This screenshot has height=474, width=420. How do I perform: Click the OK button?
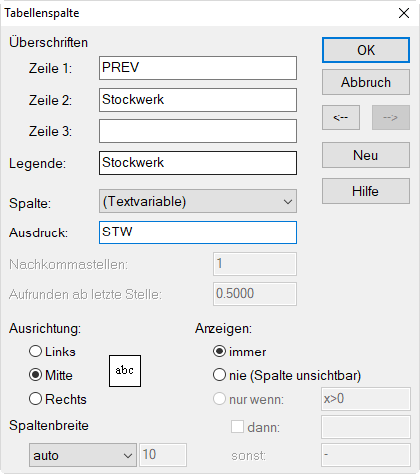pos(366,50)
